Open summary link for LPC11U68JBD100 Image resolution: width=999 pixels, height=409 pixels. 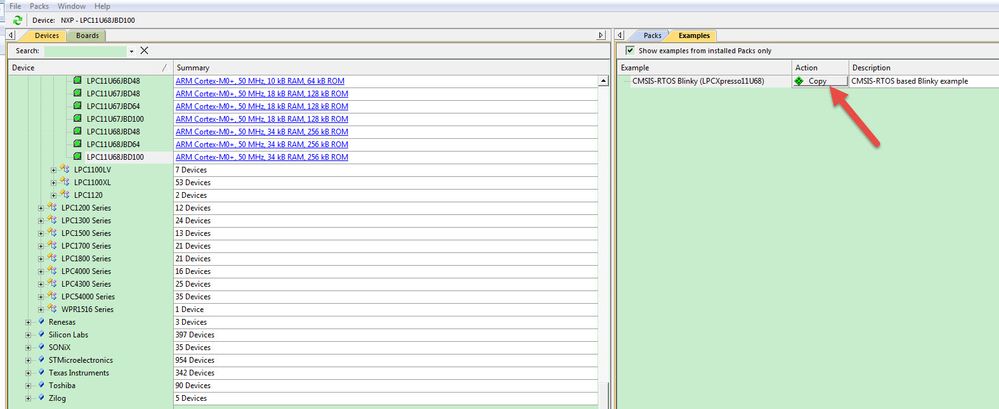click(262, 157)
